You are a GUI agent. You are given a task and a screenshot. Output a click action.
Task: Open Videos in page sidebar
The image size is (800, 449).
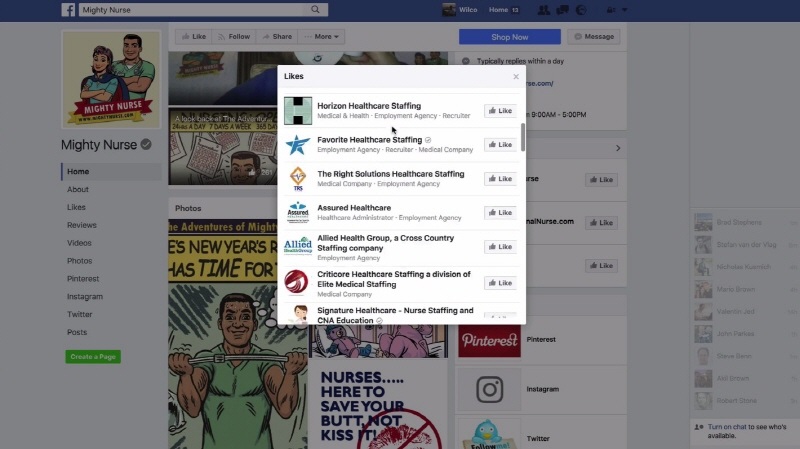pos(79,243)
